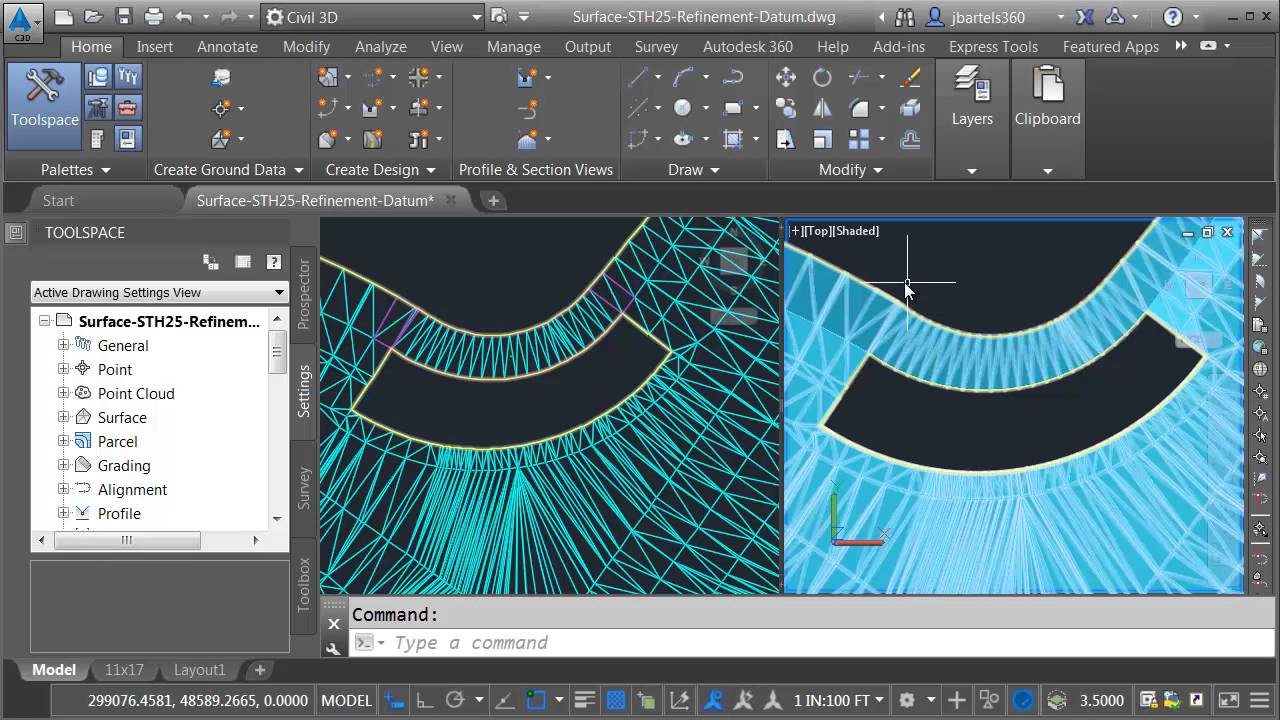Pick the Match Properties paintbrush icon
Screen dimensions: 1280x720
point(910,77)
